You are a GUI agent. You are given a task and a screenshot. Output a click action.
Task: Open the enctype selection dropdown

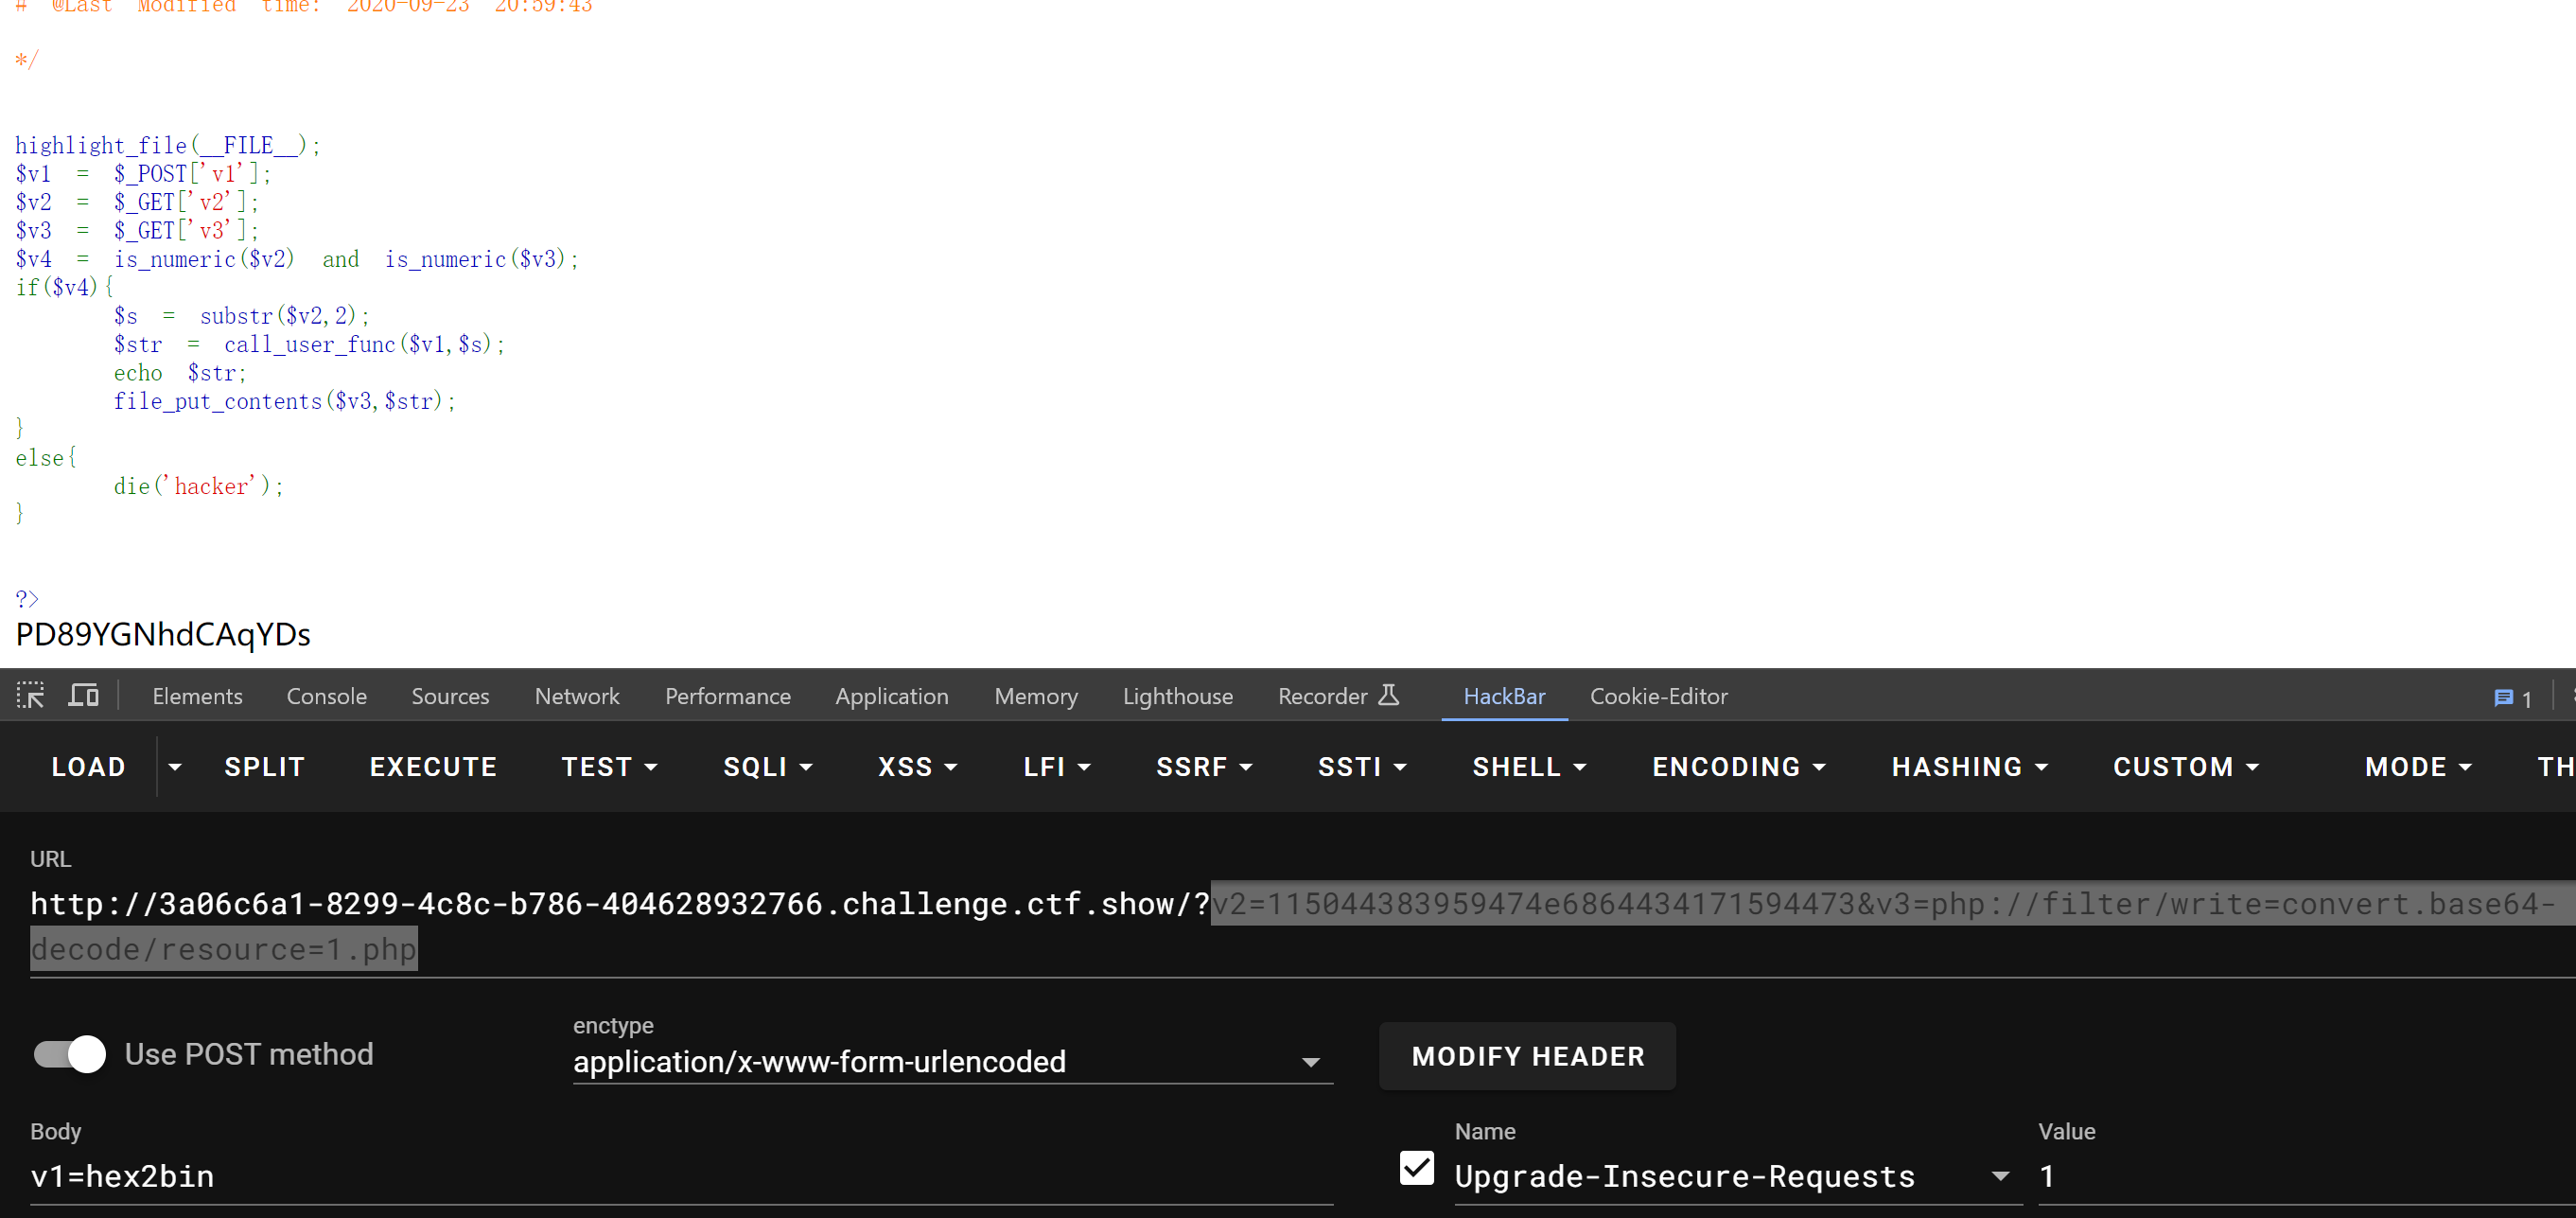(952, 1061)
